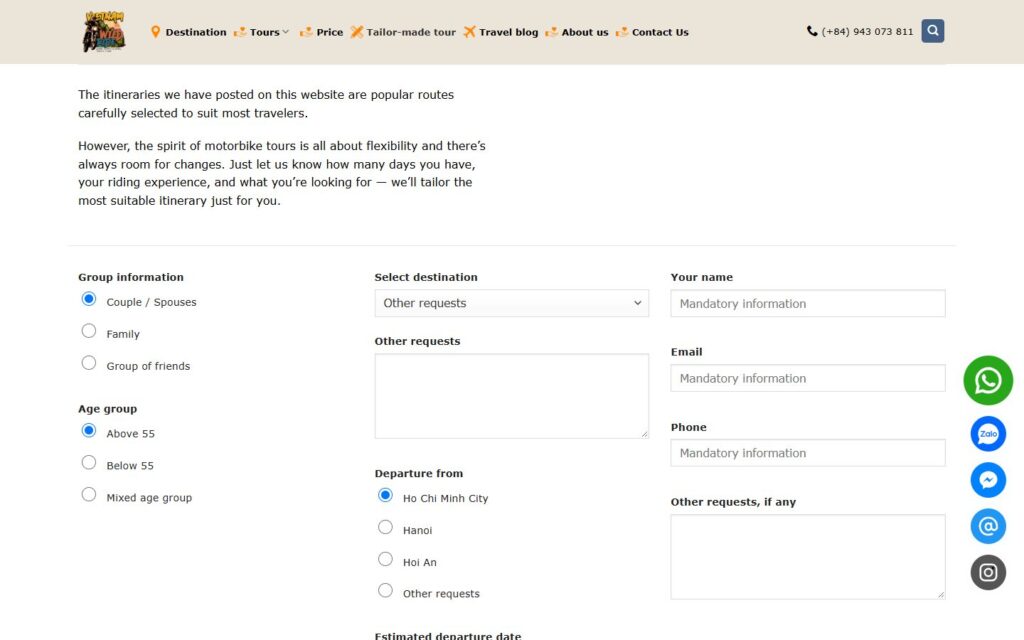Open Facebook Messenger chat icon
The image size is (1024, 640).
[x=987, y=480]
